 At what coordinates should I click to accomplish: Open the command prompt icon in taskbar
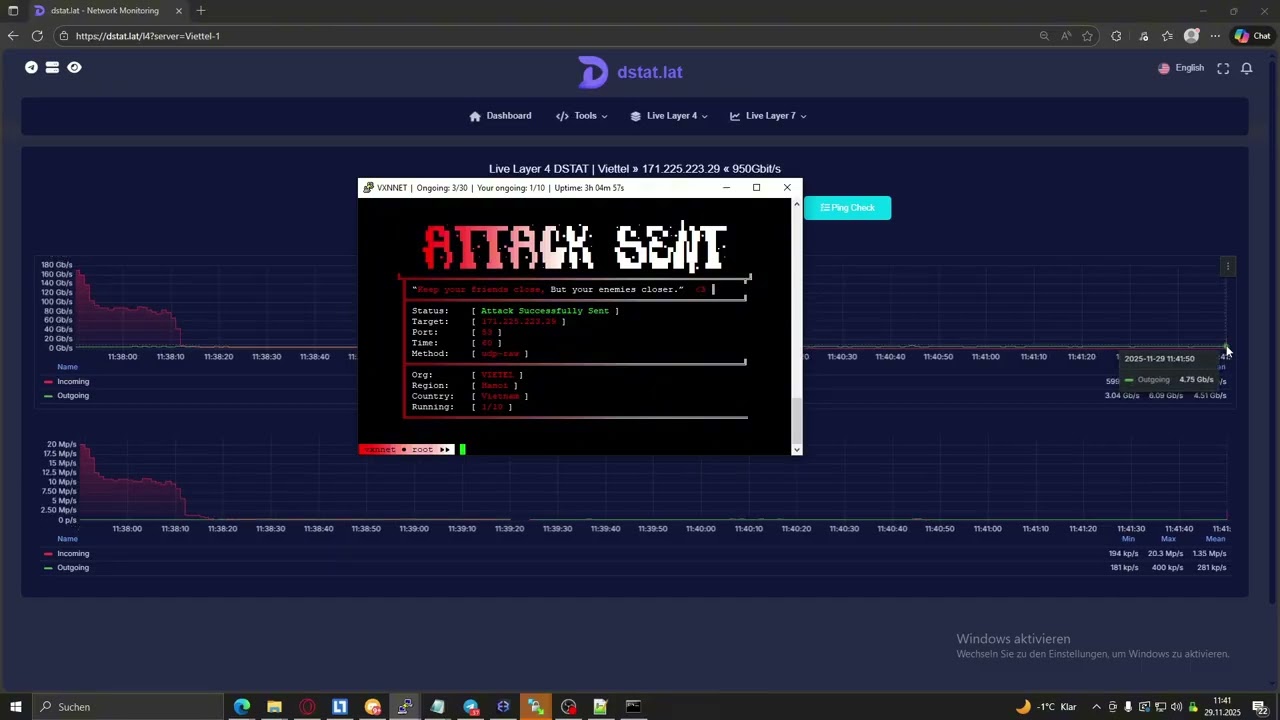coord(633,707)
